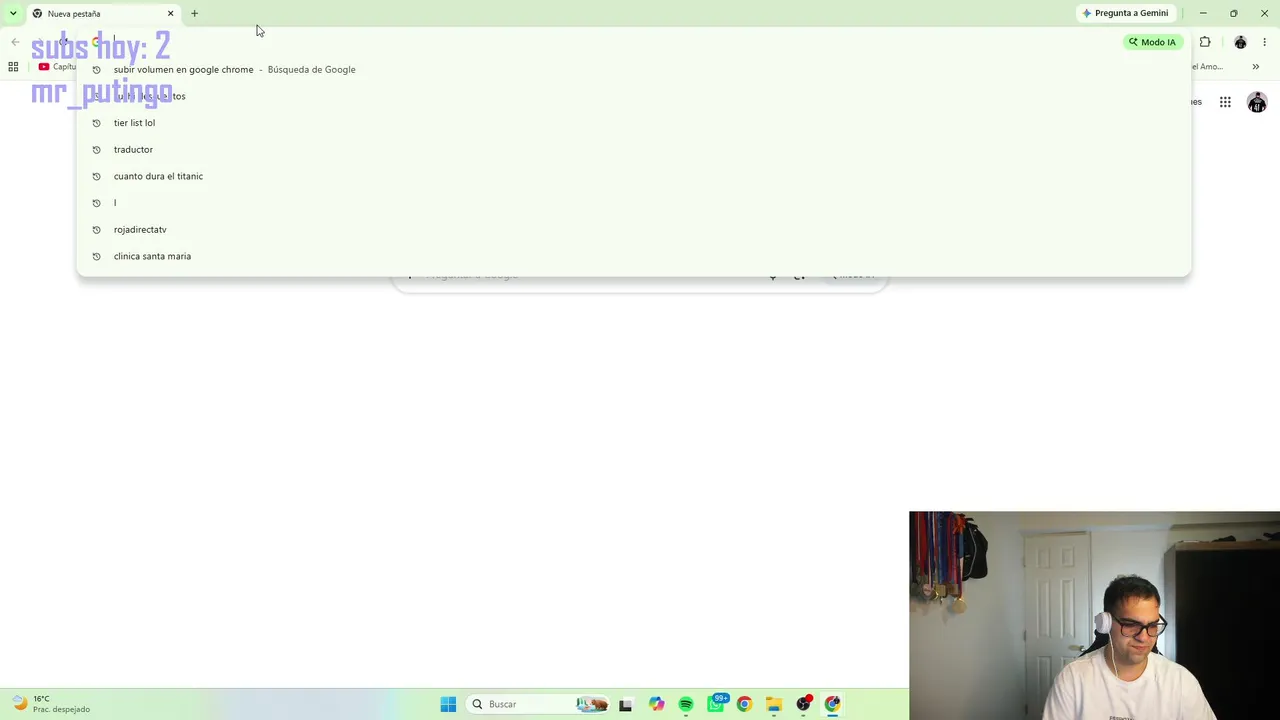Viewport: 1280px width, 720px height.
Task: Click the taskbar Buscar search box
Action: 538,704
